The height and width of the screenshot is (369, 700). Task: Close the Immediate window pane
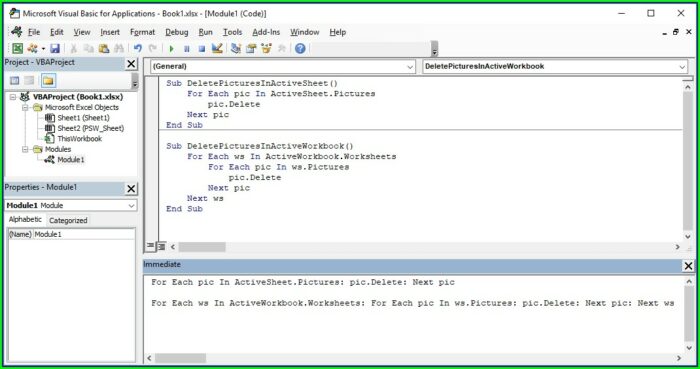click(688, 266)
